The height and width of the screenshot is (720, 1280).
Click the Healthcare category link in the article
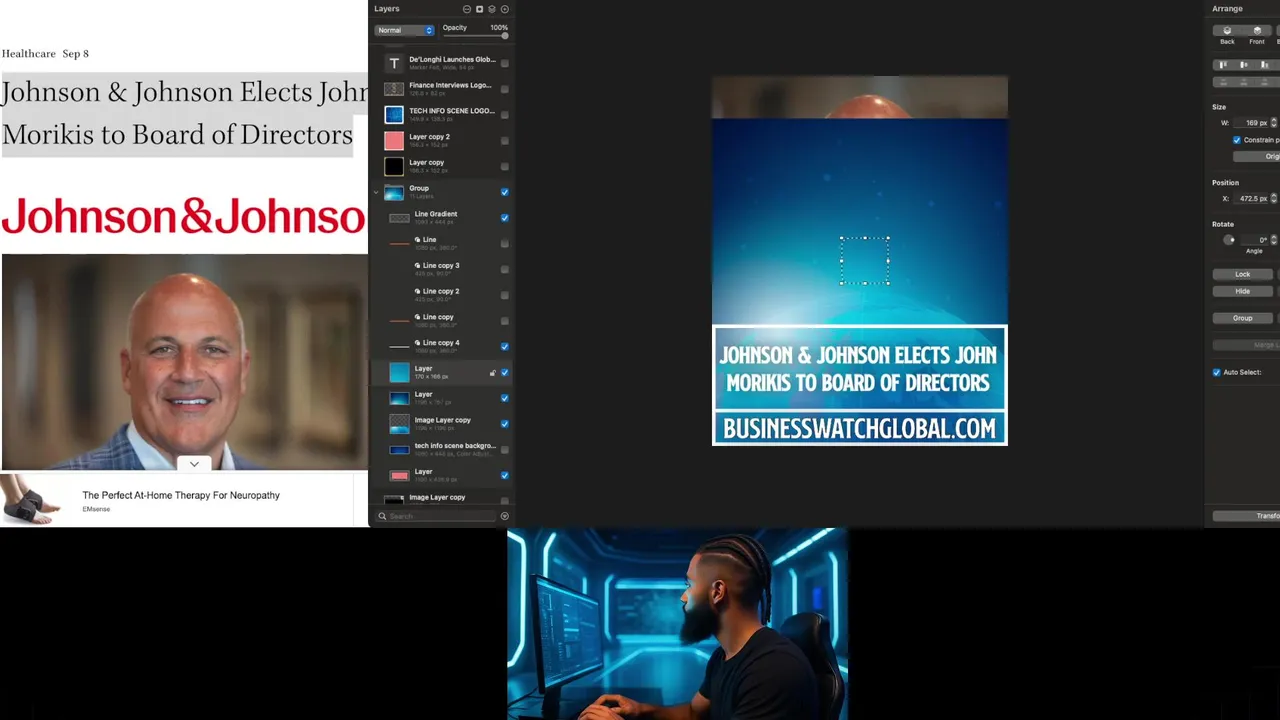(28, 53)
